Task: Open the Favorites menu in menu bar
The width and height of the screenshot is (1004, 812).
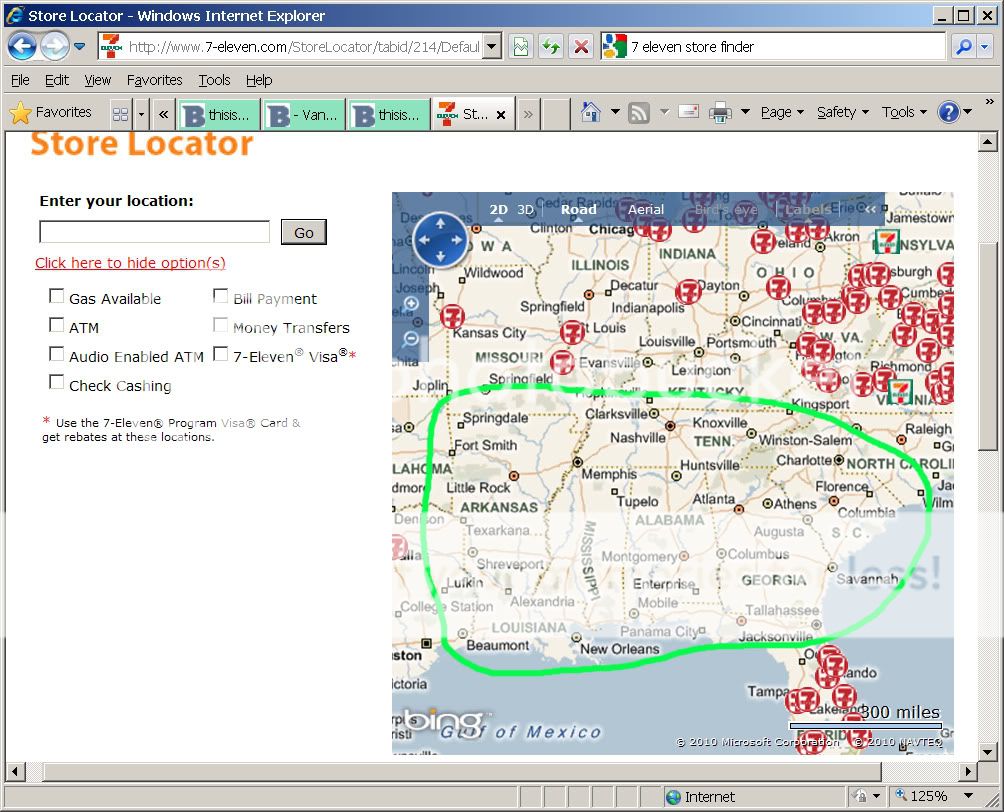Action: 154,80
